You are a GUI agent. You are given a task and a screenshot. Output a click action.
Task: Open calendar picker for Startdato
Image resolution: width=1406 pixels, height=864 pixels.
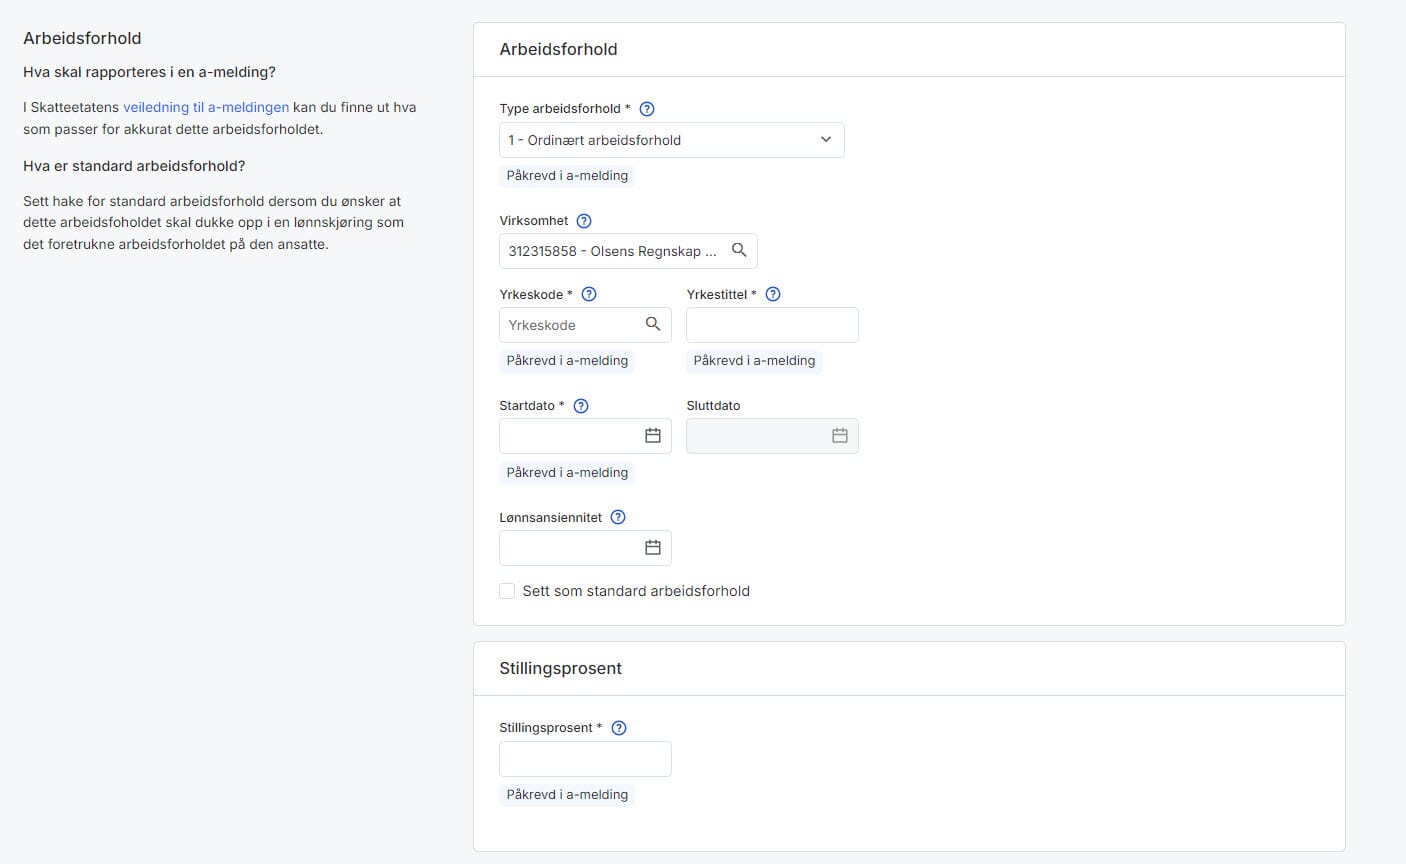(x=653, y=436)
